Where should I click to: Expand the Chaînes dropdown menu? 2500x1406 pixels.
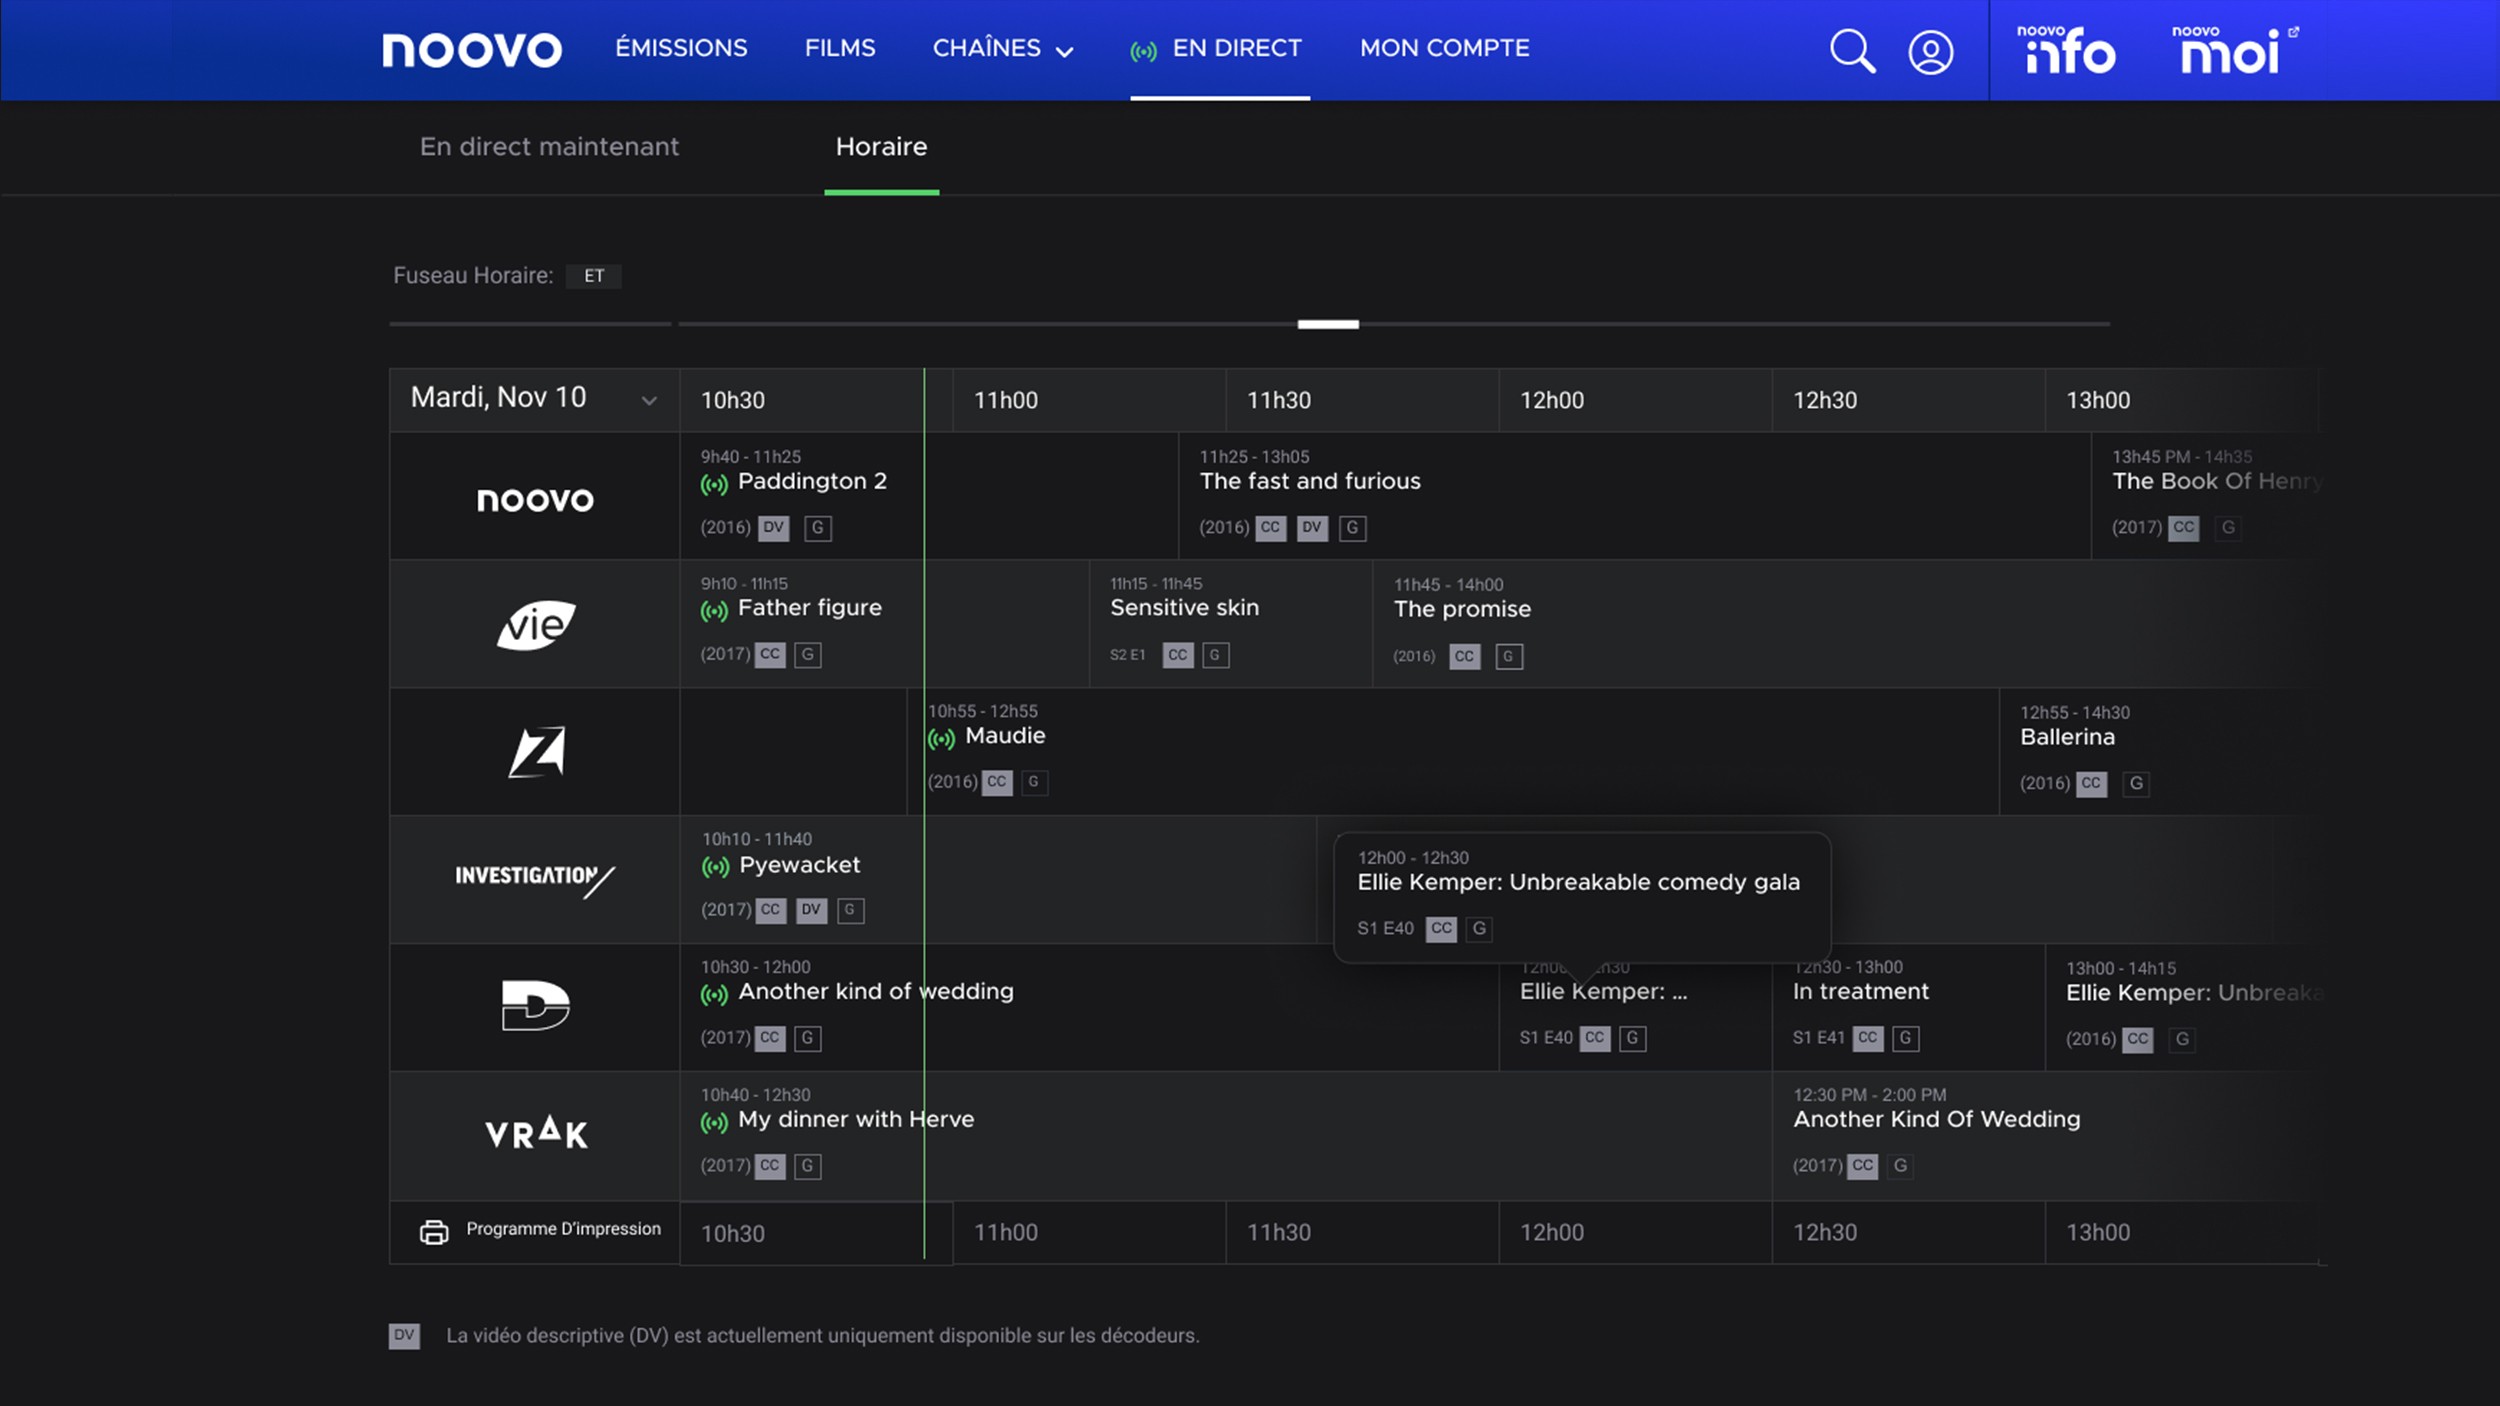tap(1003, 49)
